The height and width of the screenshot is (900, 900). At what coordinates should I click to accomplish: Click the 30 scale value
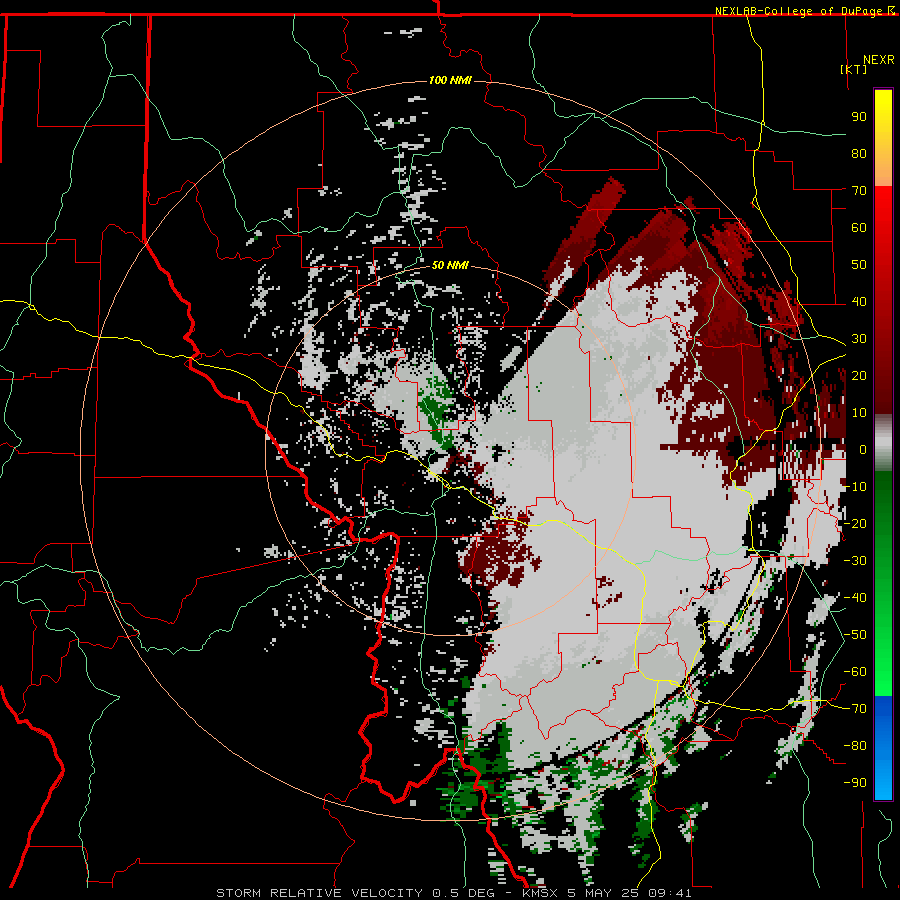[859, 339]
